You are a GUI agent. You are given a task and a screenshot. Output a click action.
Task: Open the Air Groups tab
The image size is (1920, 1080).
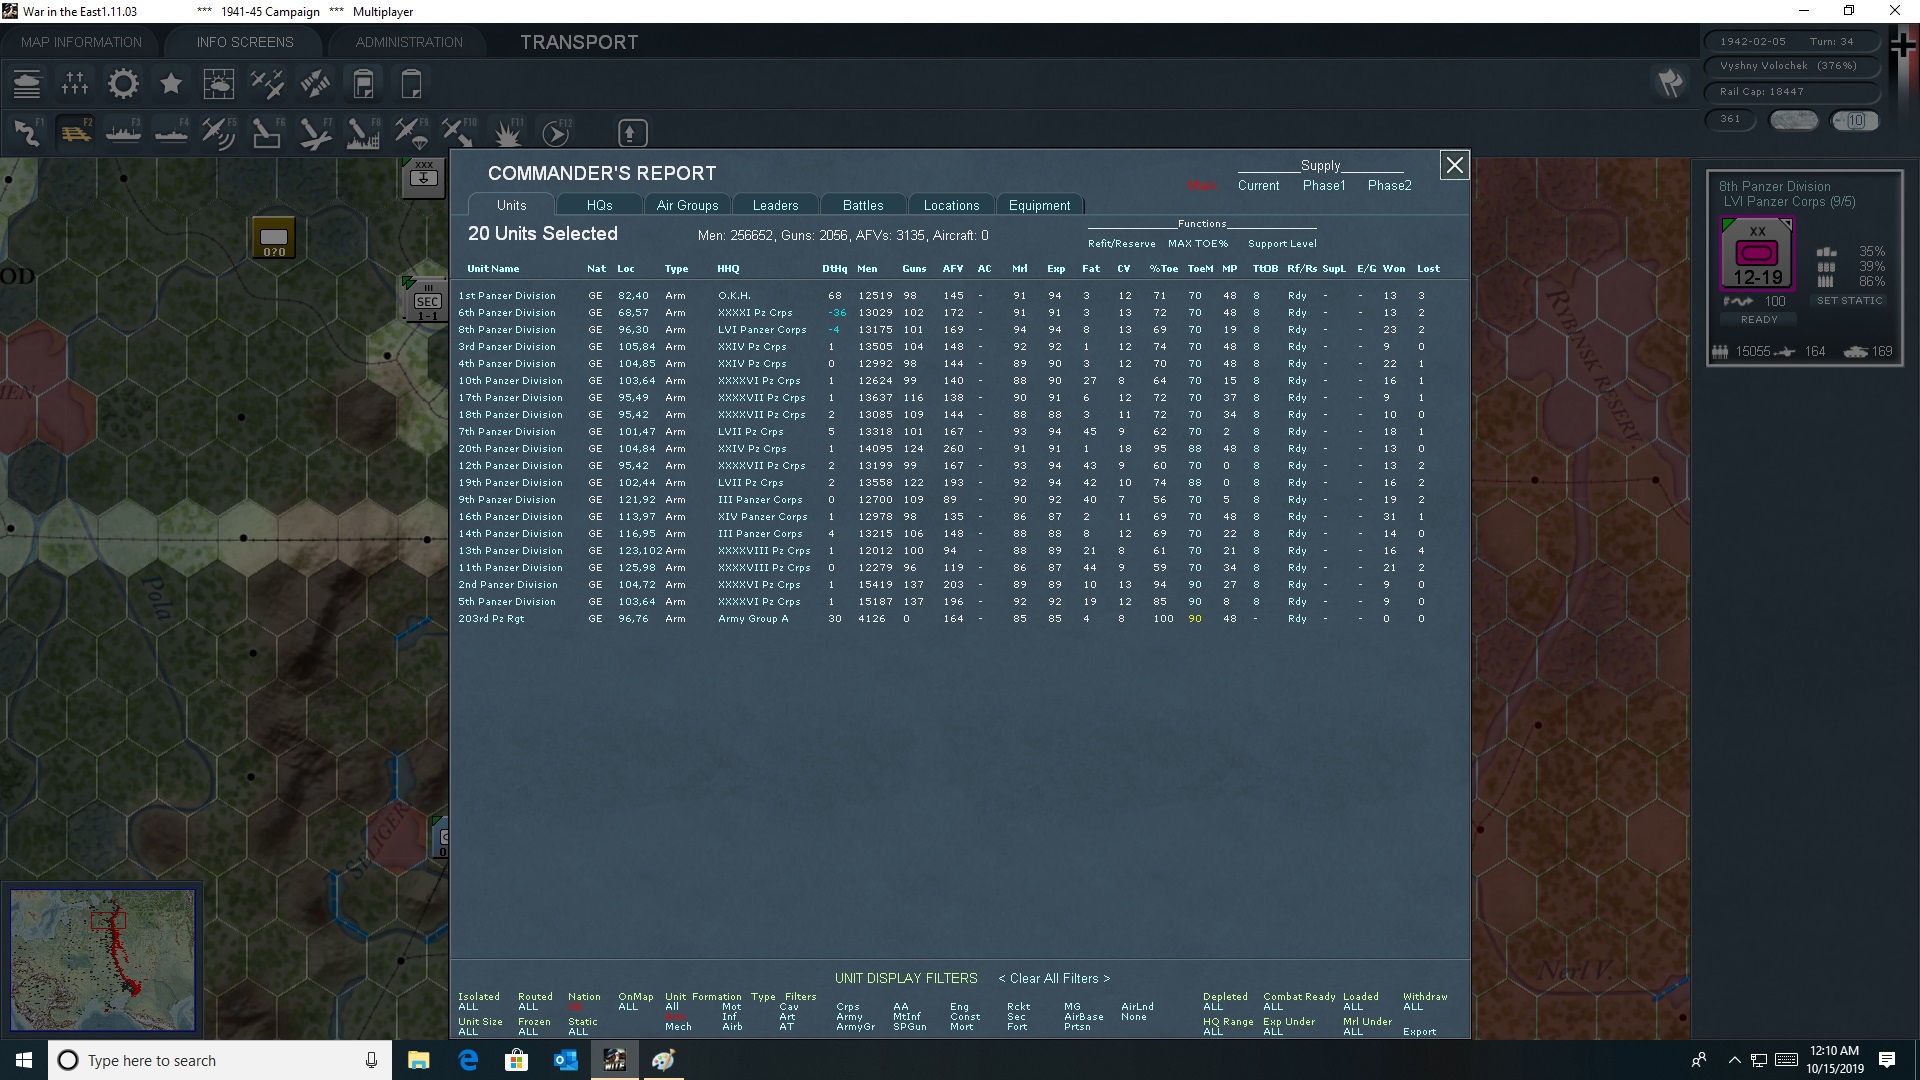(687, 204)
